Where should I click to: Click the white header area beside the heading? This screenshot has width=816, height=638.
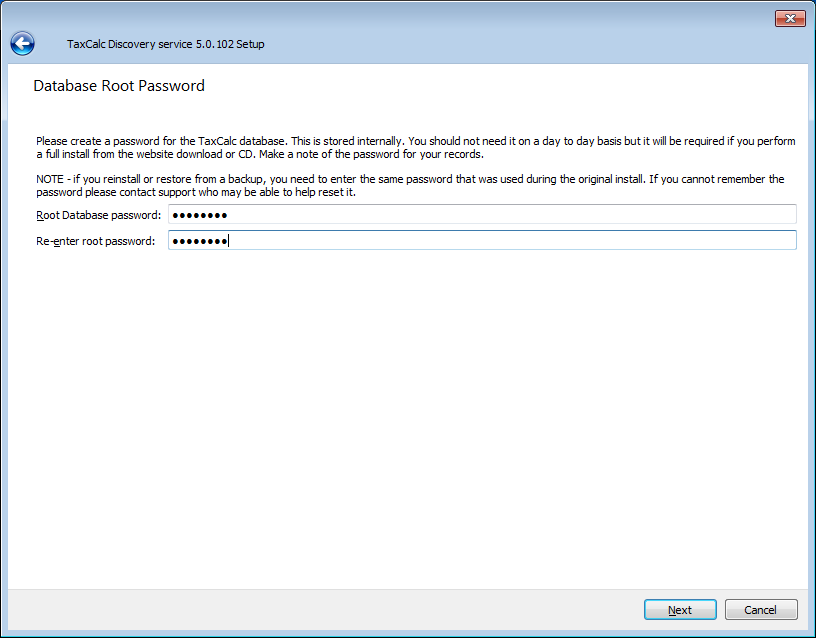point(500,86)
